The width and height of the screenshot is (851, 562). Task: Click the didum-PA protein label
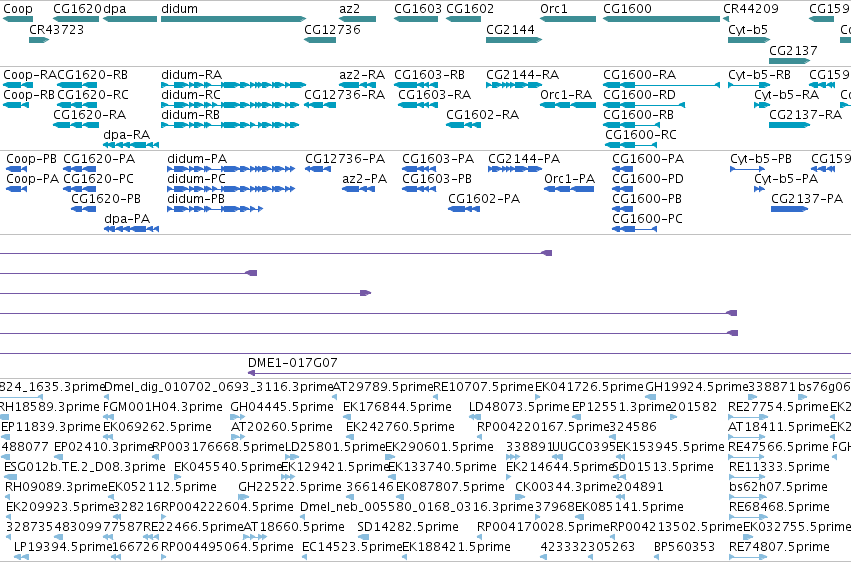click(x=197, y=159)
